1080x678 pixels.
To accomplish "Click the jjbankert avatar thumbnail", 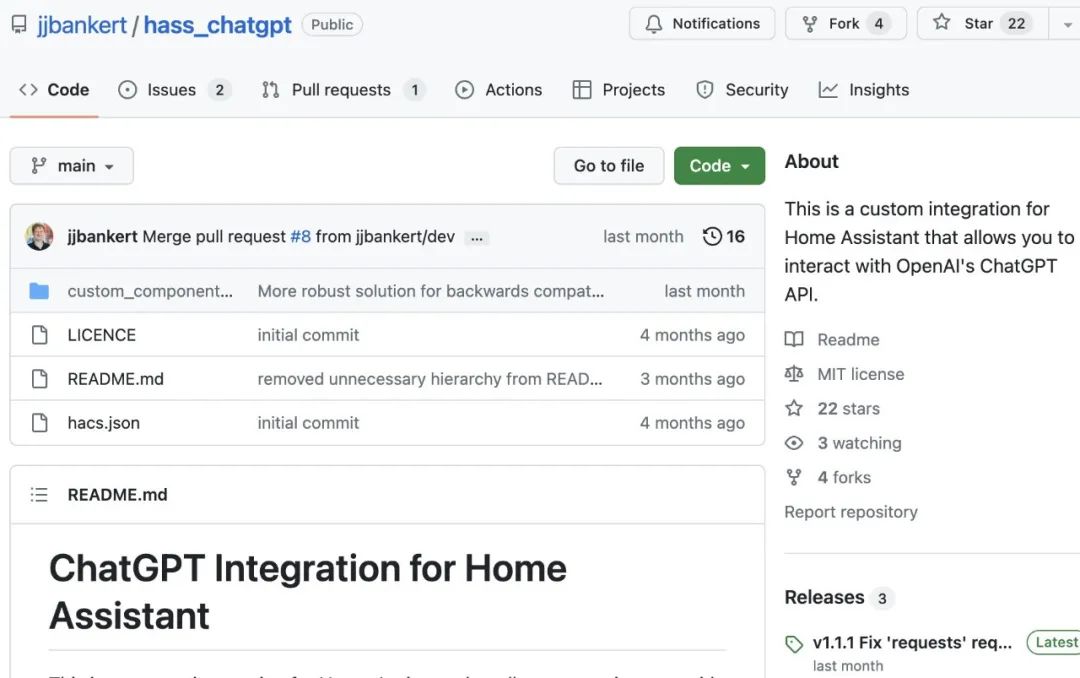I will click(39, 237).
